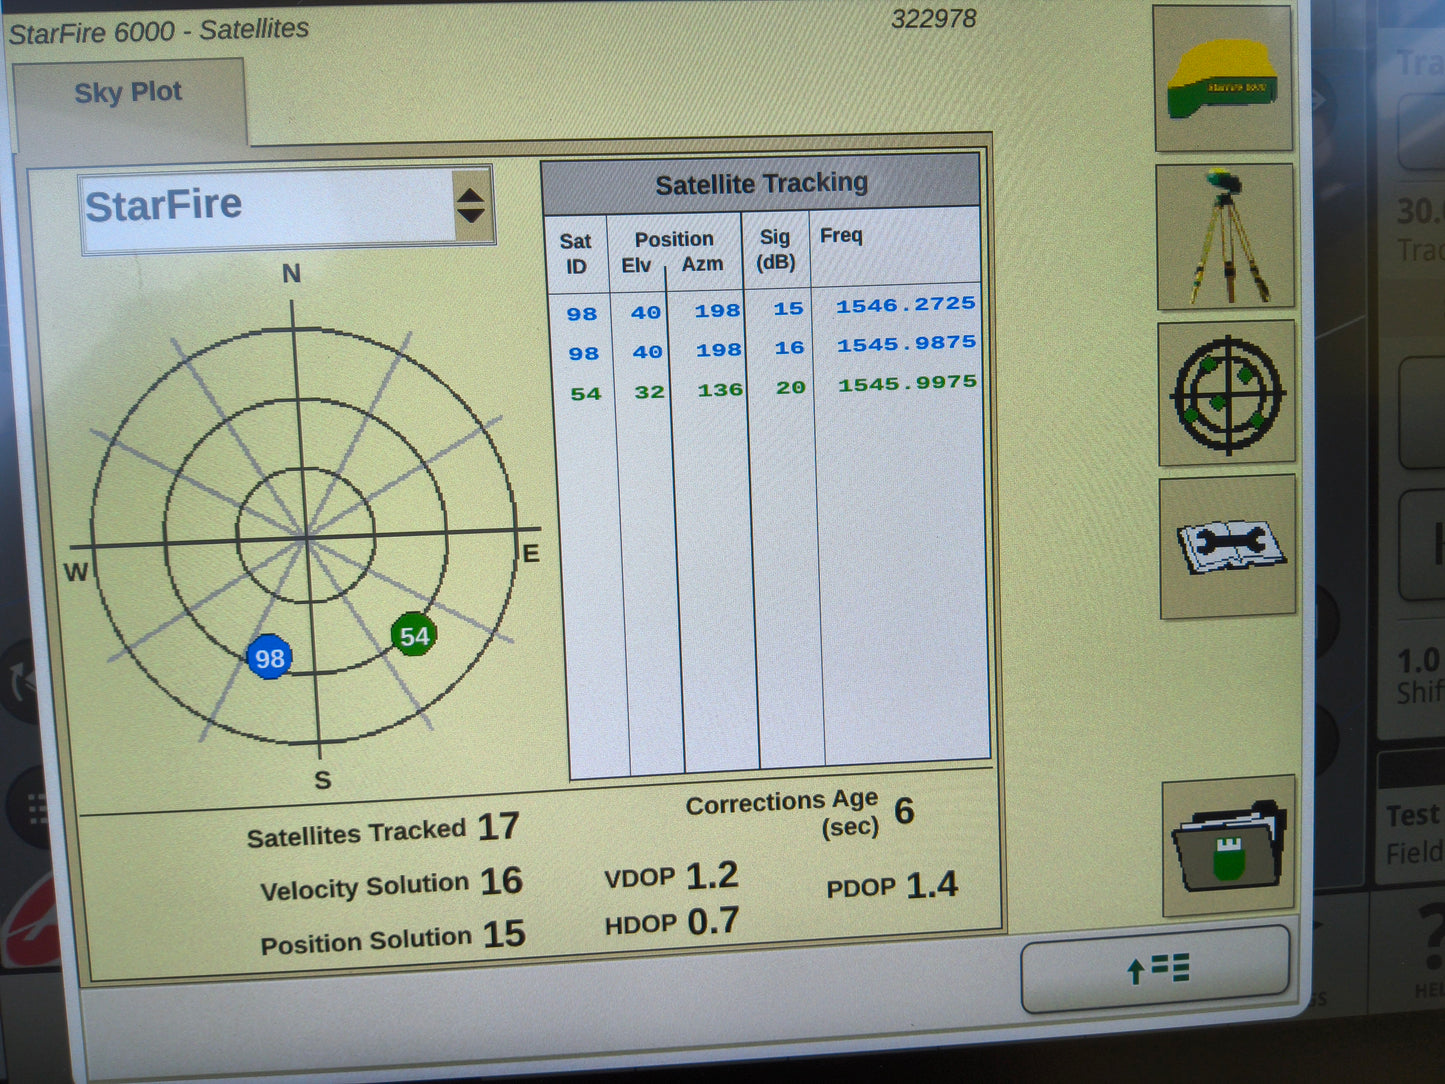Click the Satellites Tracked 17 readout
Screen dimensions: 1445x1084
click(383, 828)
